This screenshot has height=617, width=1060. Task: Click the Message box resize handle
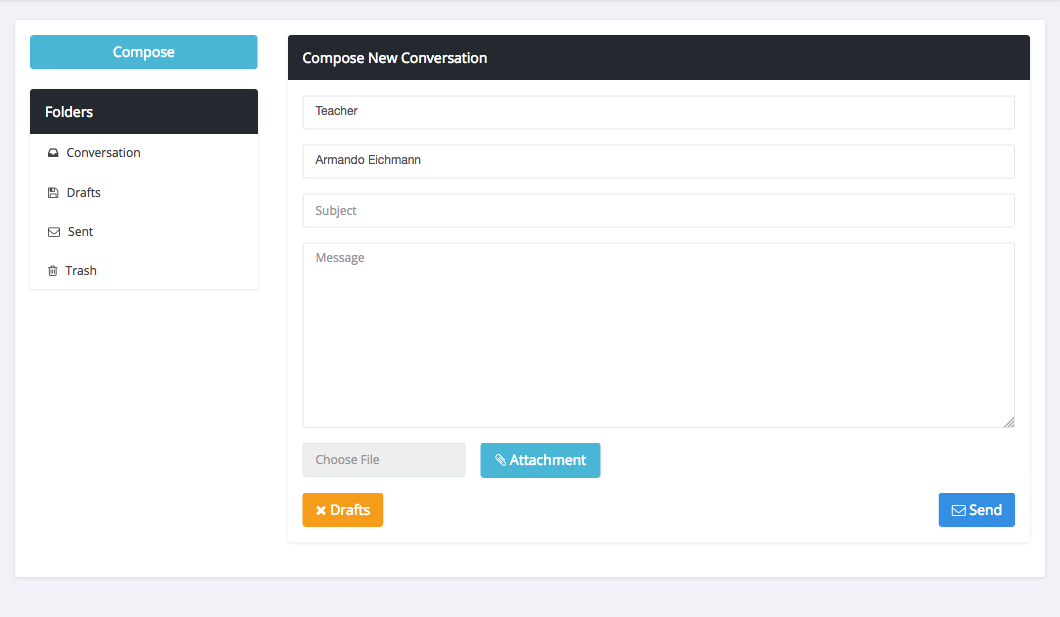coord(1009,422)
